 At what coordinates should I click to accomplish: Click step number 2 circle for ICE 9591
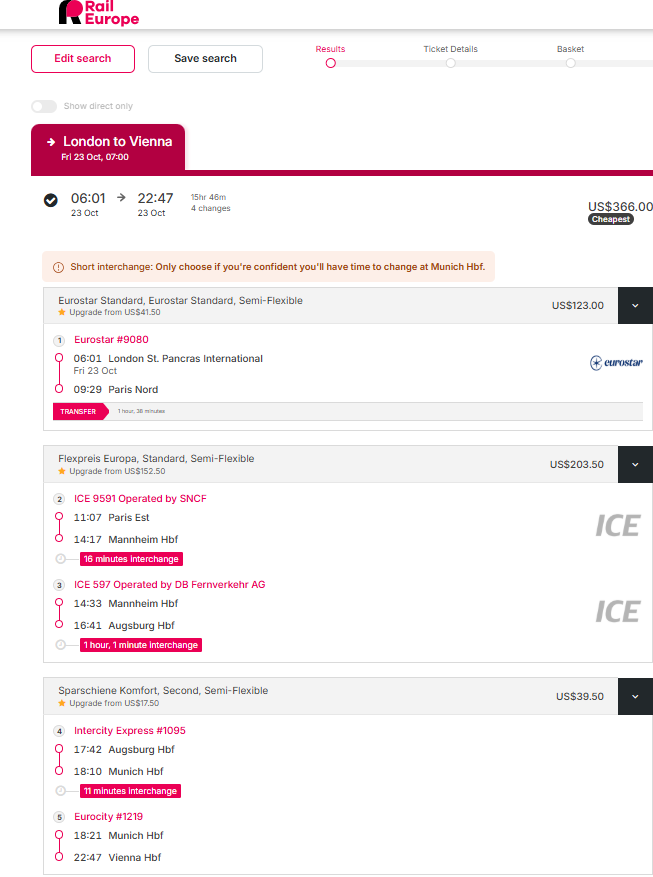point(59,499)
